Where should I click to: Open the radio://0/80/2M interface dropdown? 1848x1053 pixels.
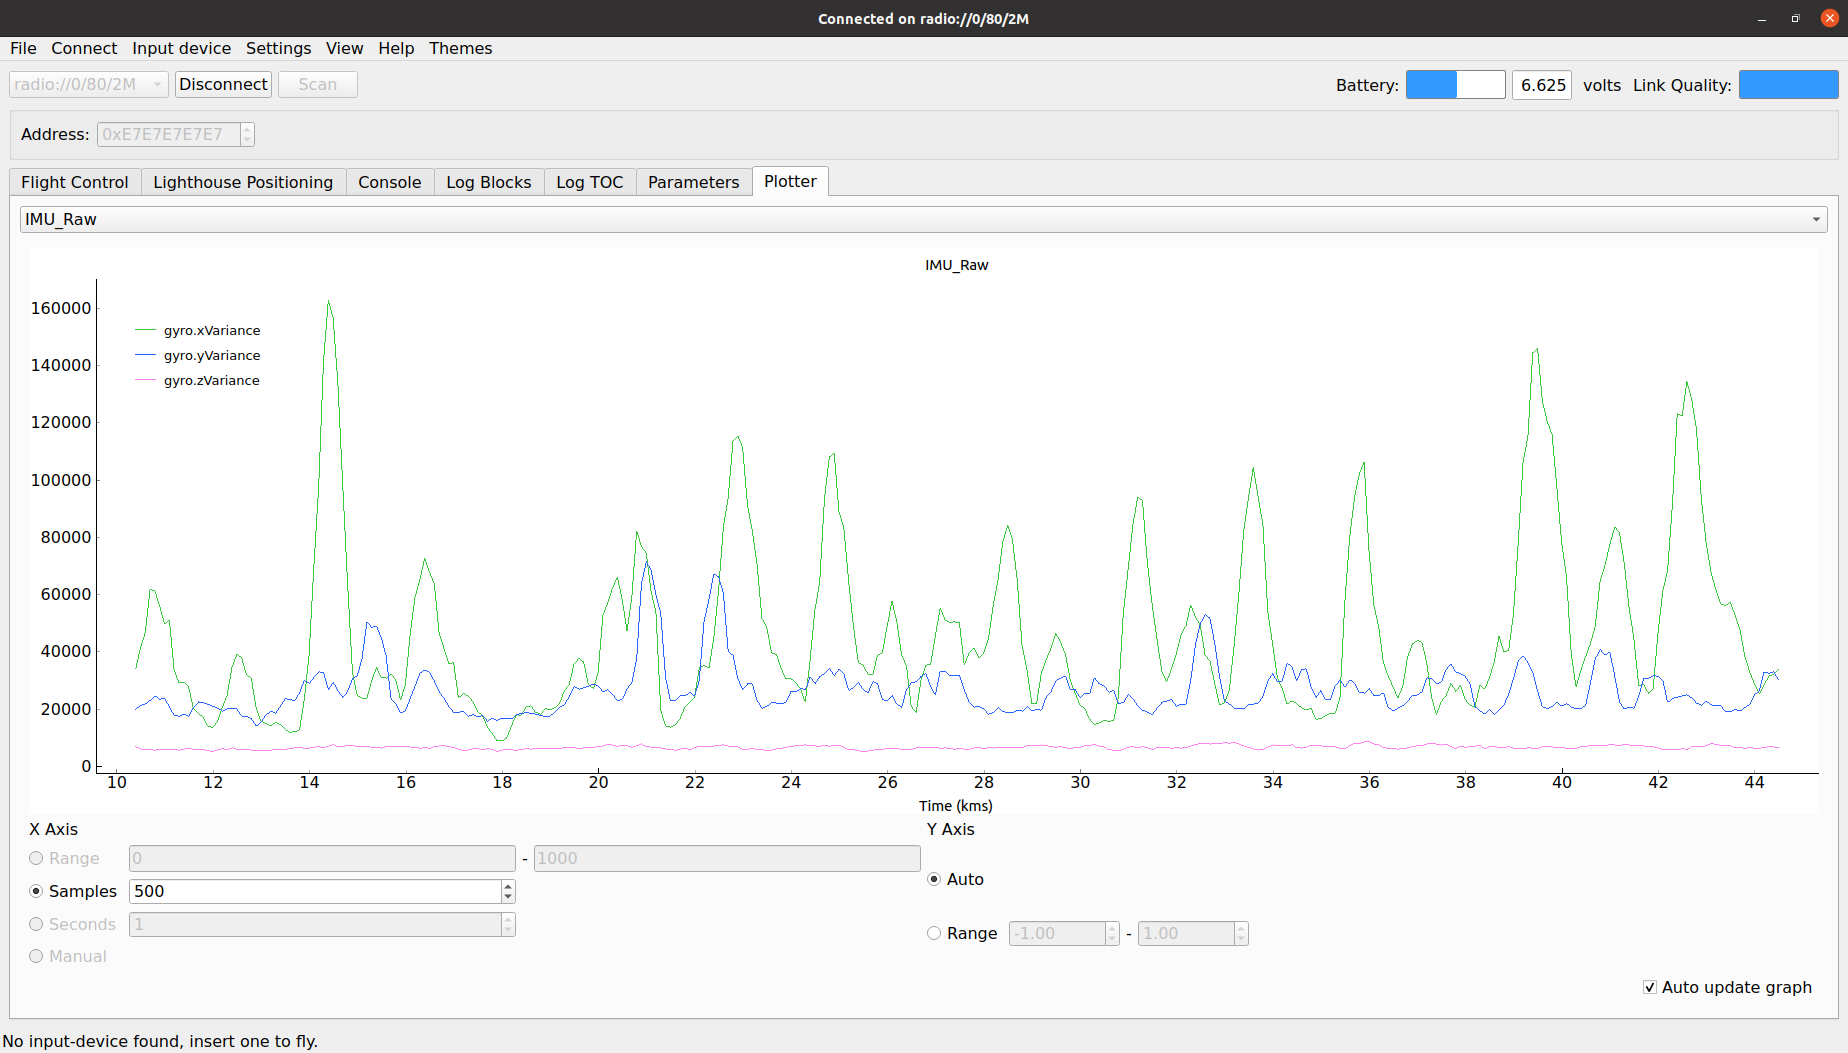[88, 84]
